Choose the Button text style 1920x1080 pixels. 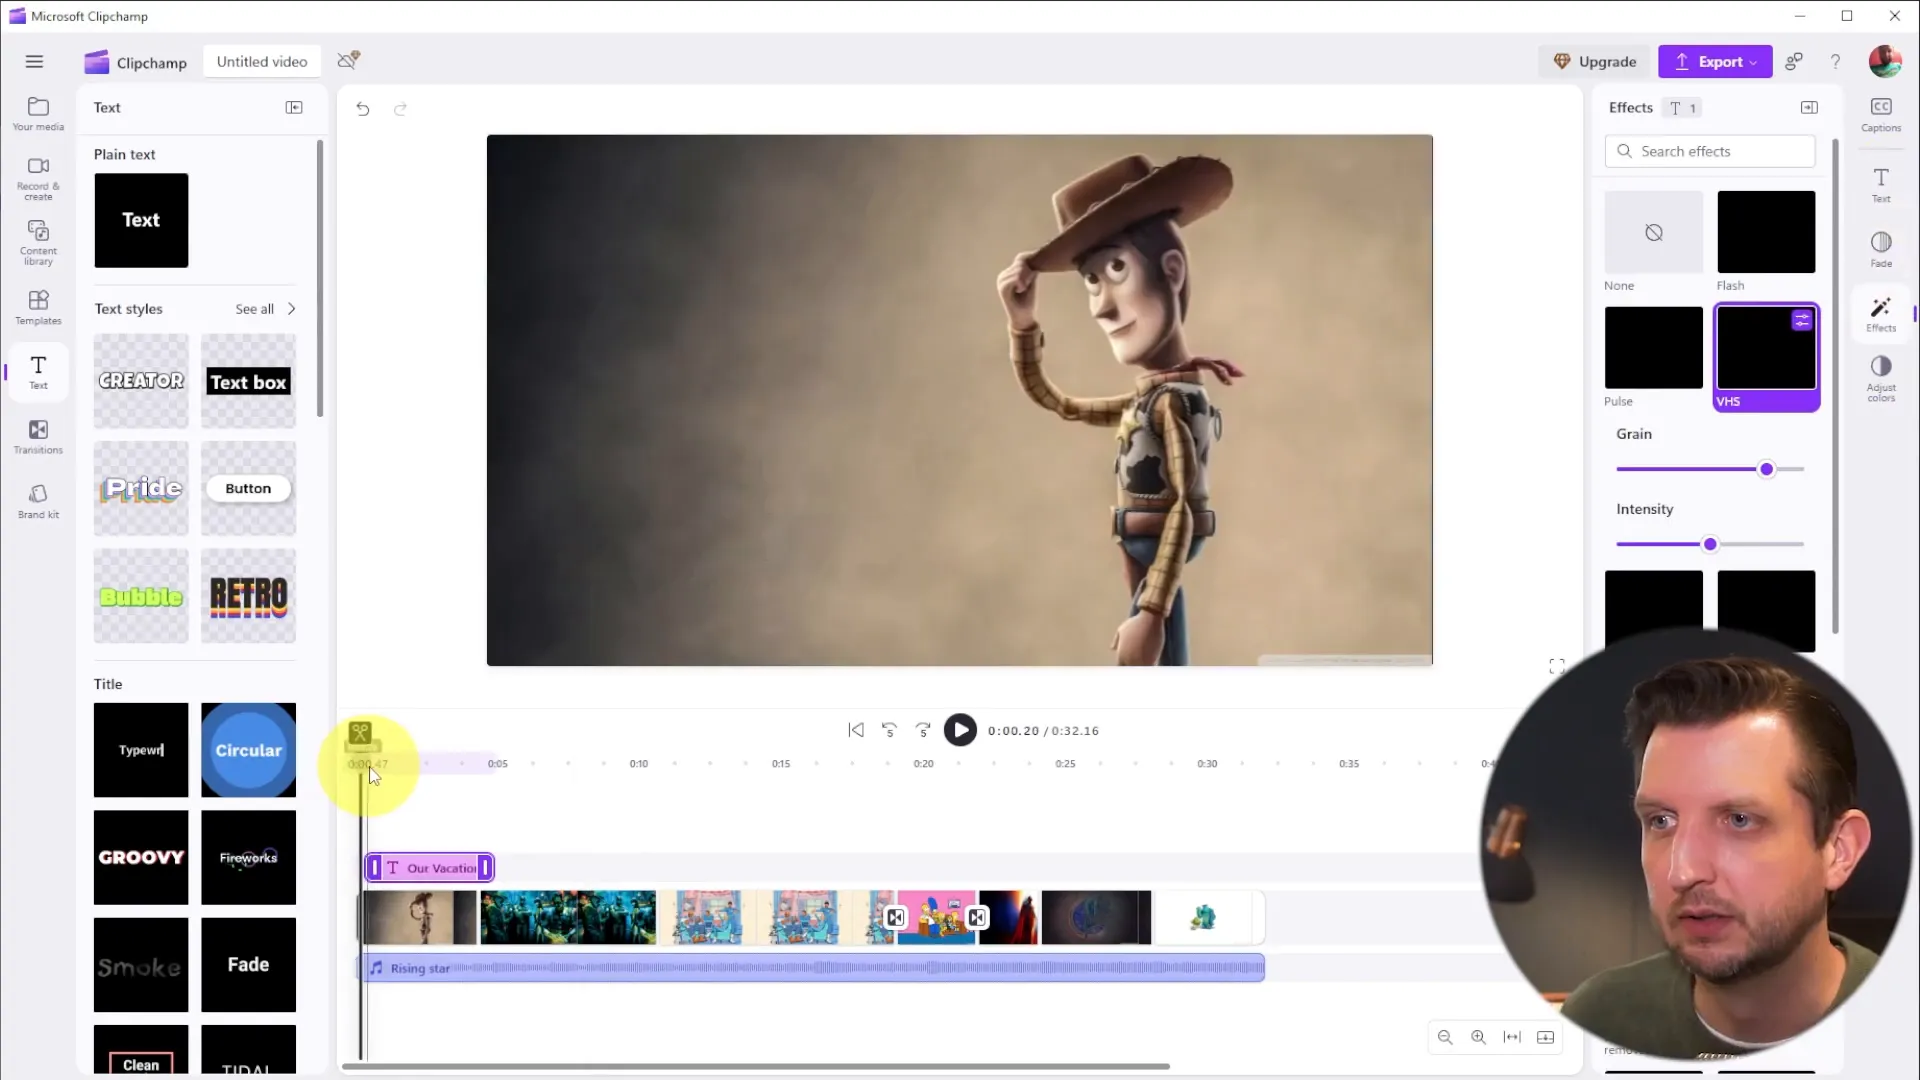(248, 488)
